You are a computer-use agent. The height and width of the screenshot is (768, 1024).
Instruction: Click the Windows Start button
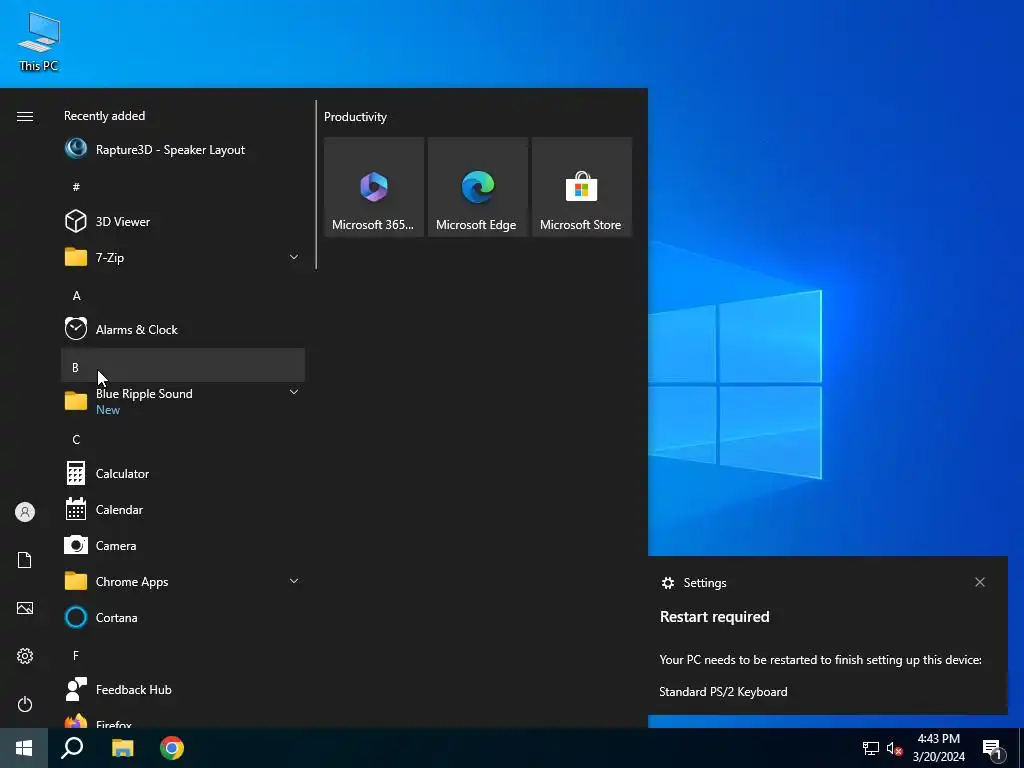pos(24,748)
